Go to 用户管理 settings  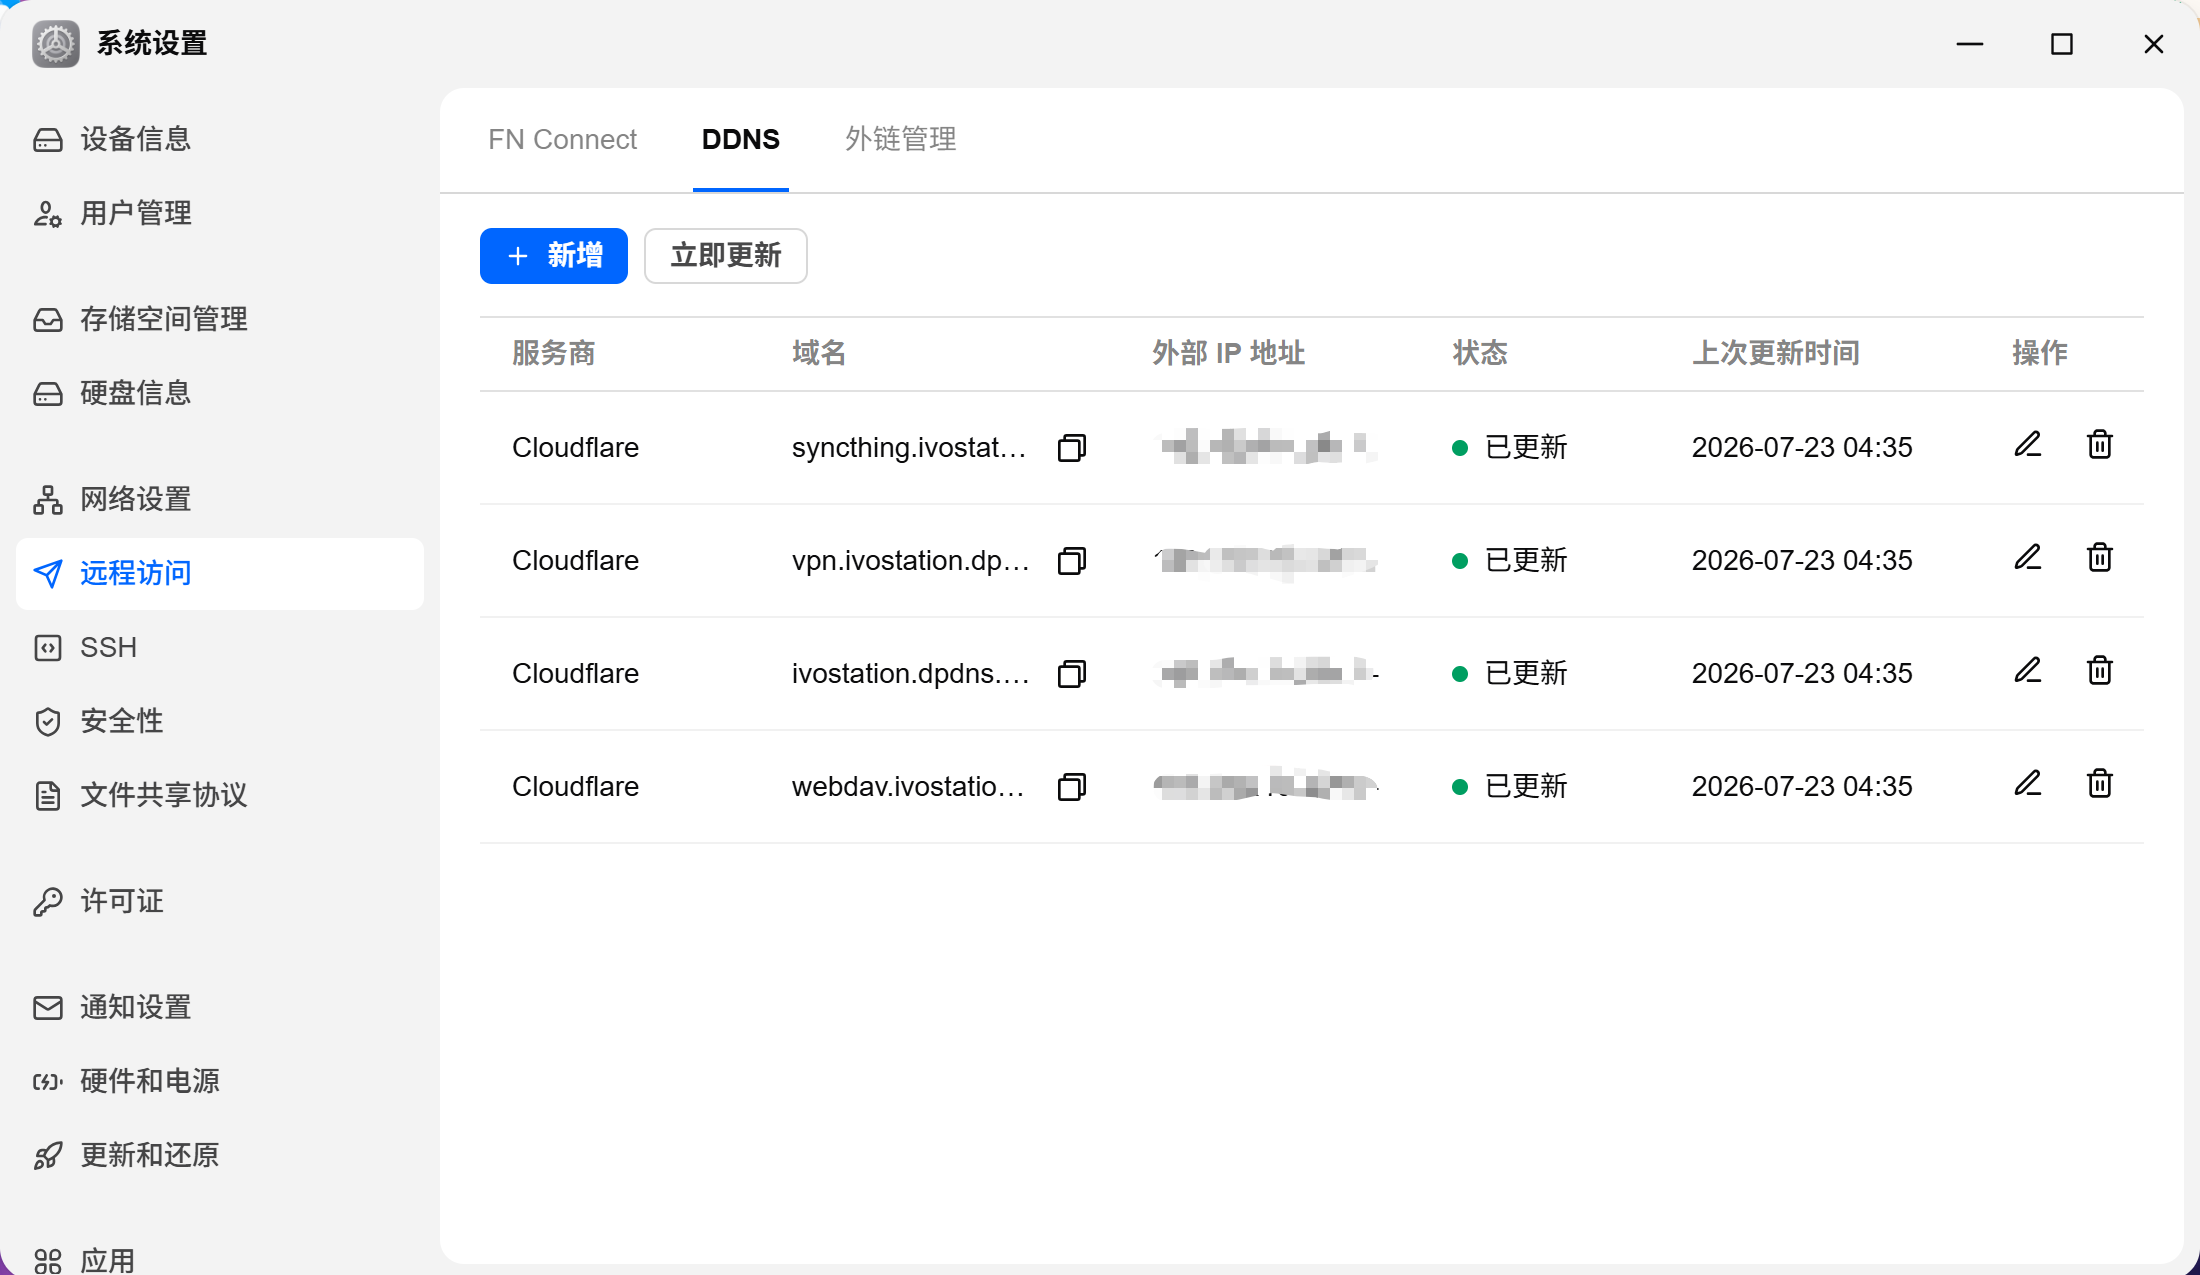click(x=220, y=213)
